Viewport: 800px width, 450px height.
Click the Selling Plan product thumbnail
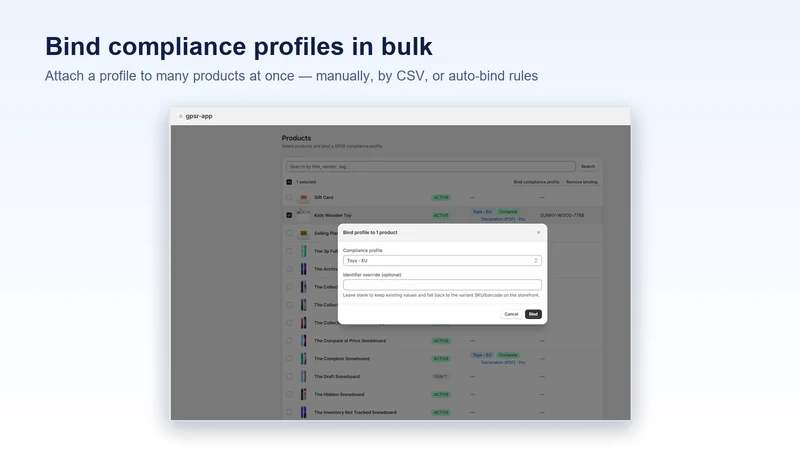pyautogui.click(x=304, y=233)
